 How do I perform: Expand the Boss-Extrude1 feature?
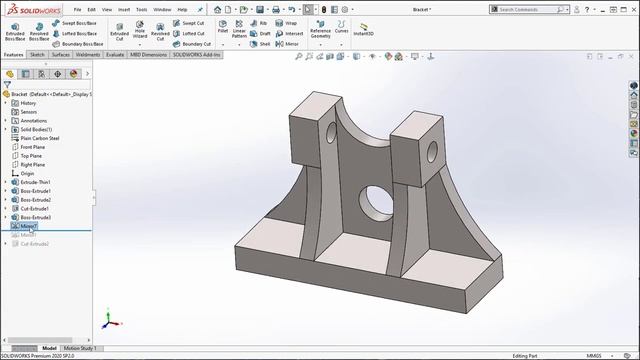[x=6, y=191]
